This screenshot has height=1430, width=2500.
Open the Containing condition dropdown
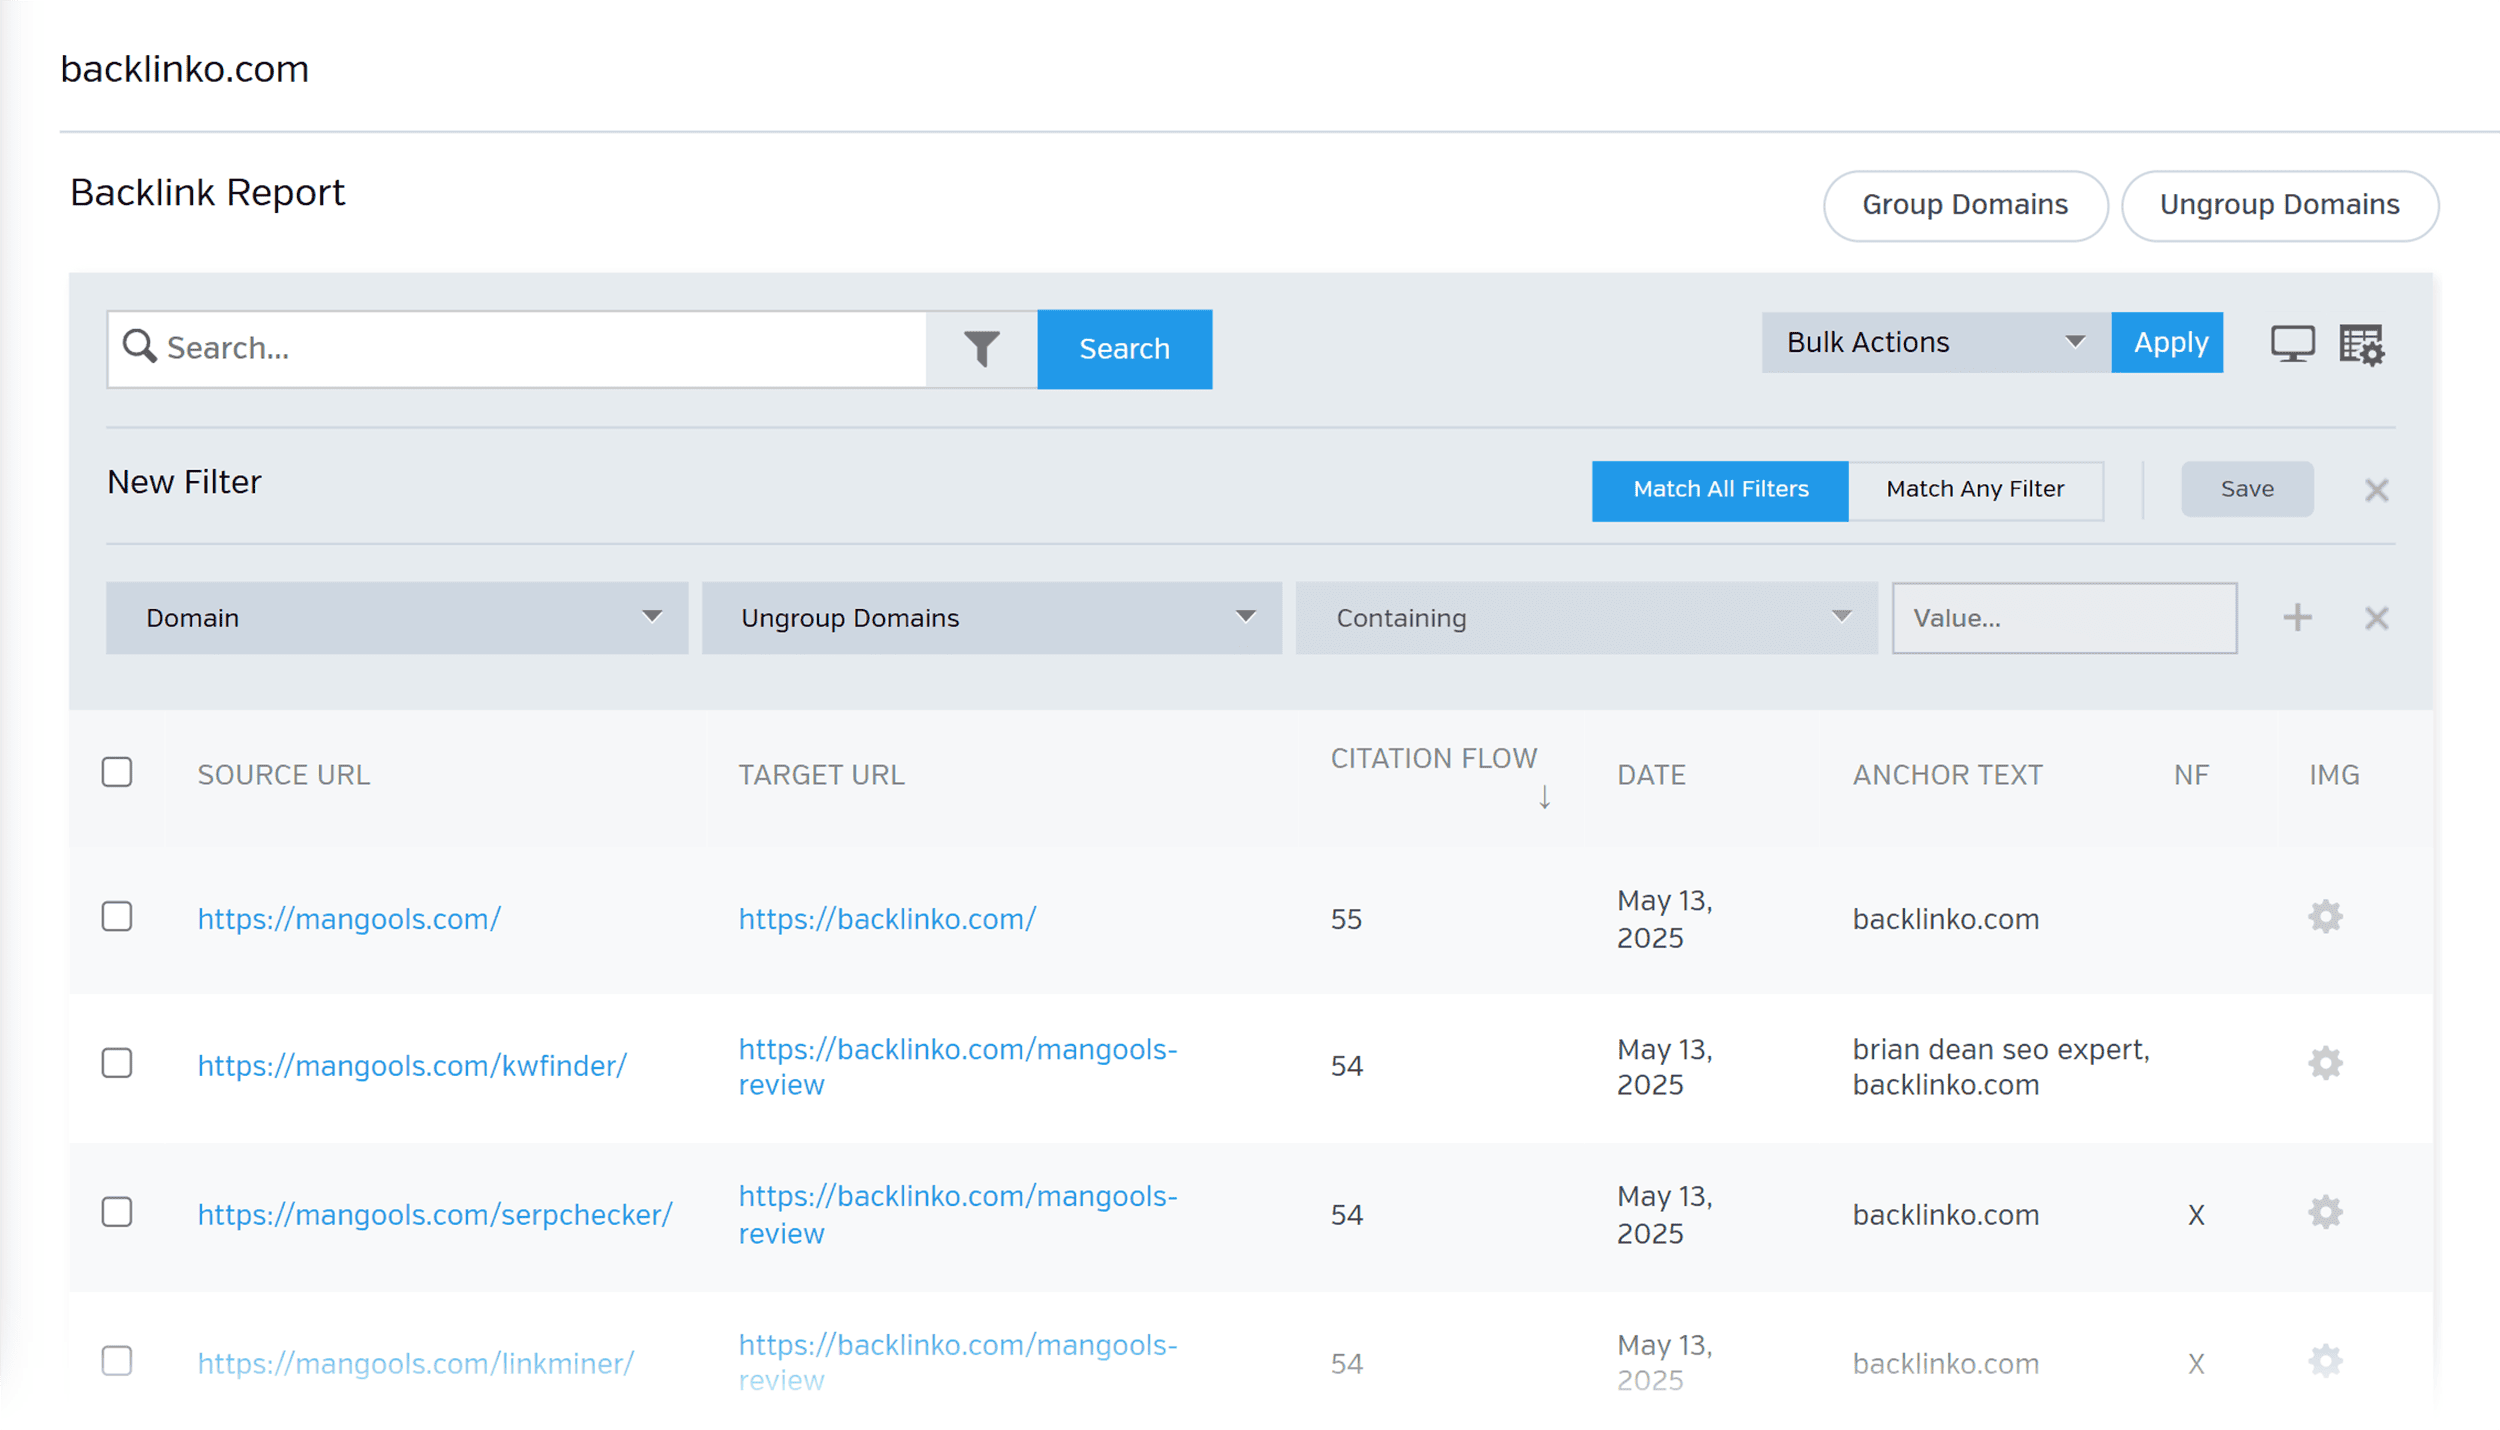[x=1586, y=618]
